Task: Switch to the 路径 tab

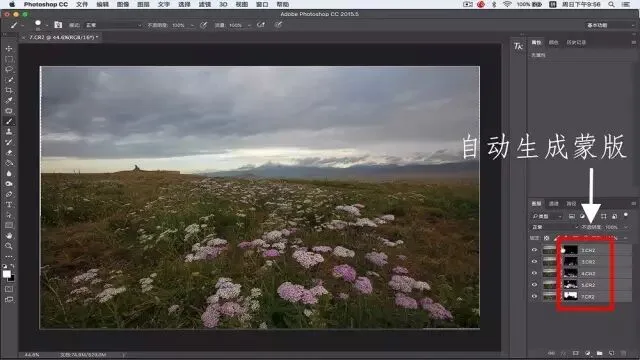Action: pos(571,203)
